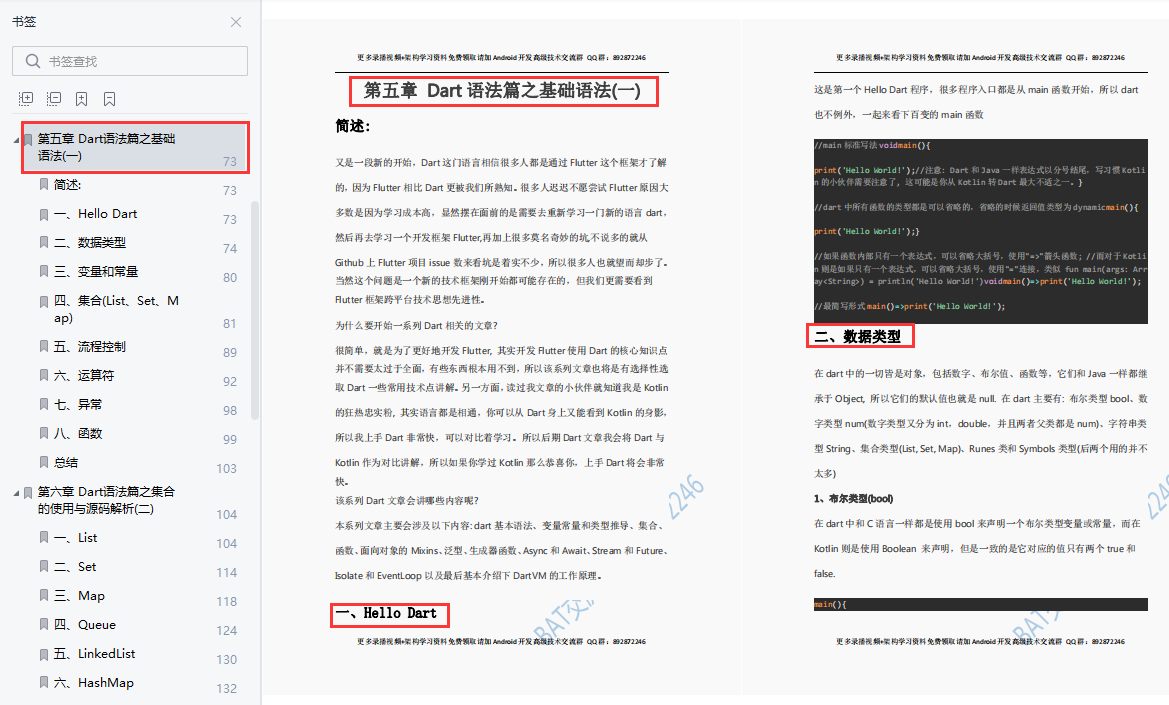Screen dimensions: 1169x705
Task: Open bookmark 第六章 Dart语法篇之集合
Action: (106, 500)
